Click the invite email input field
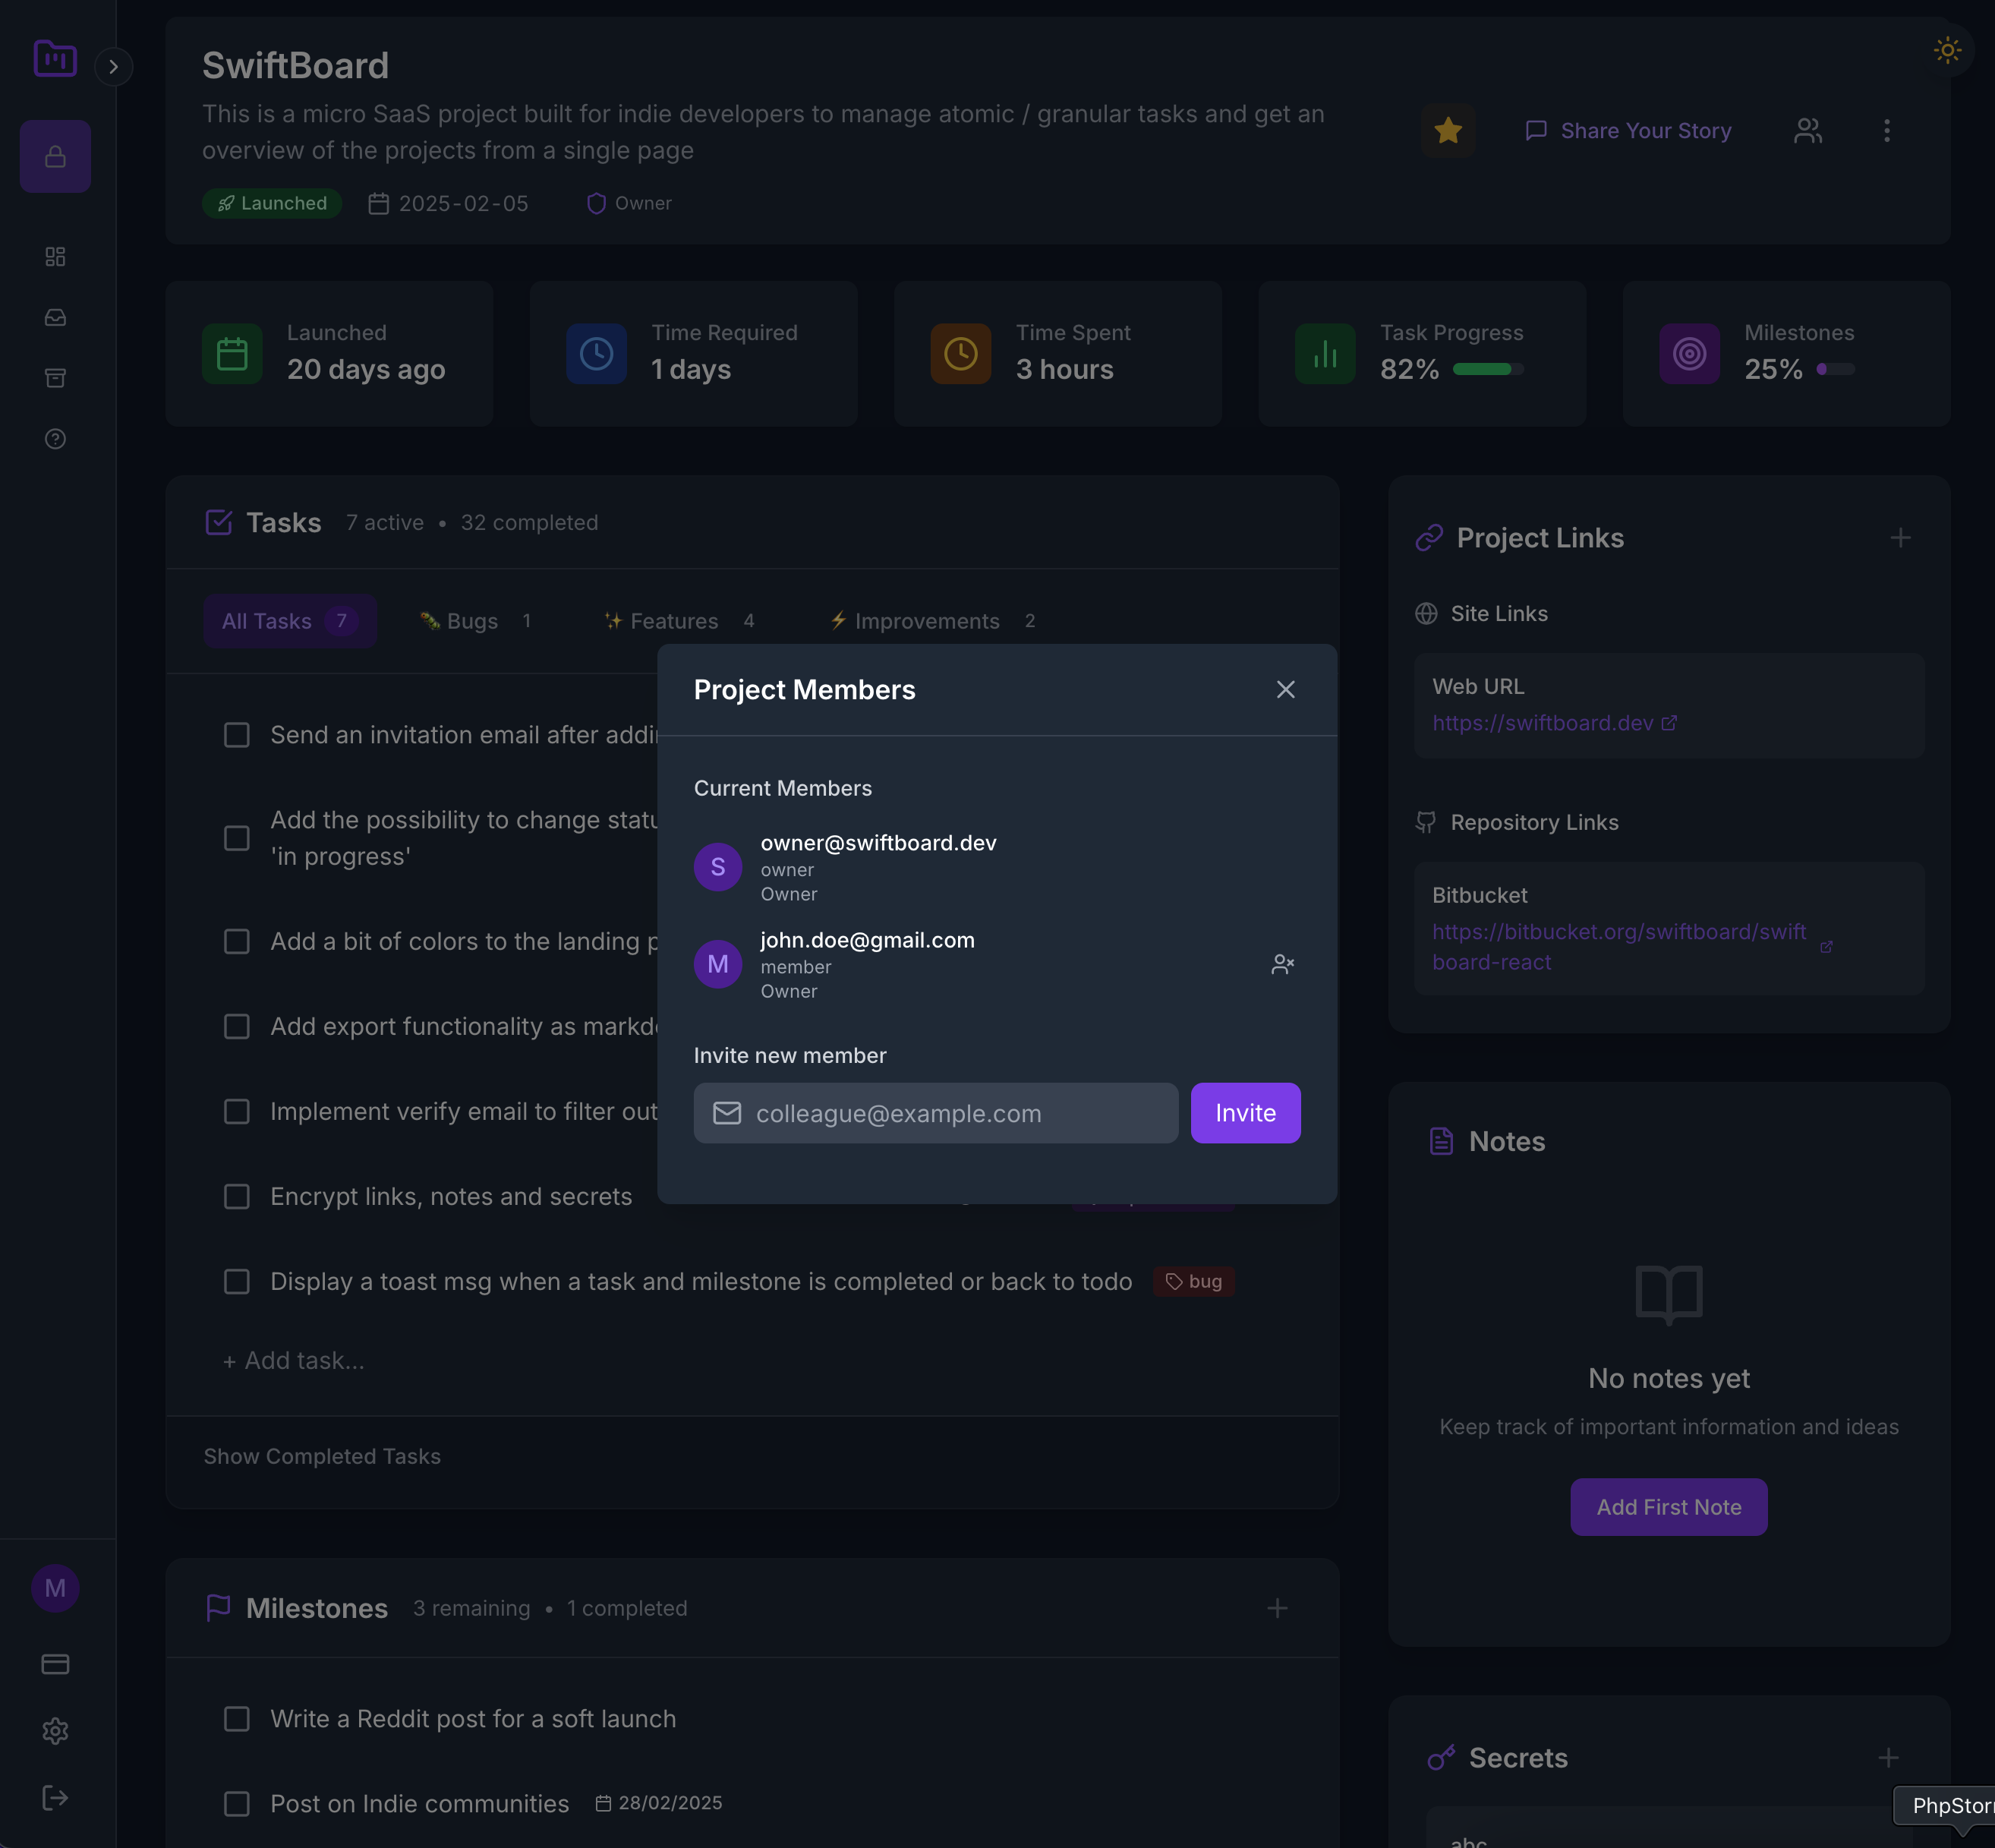 (936, 1113)
